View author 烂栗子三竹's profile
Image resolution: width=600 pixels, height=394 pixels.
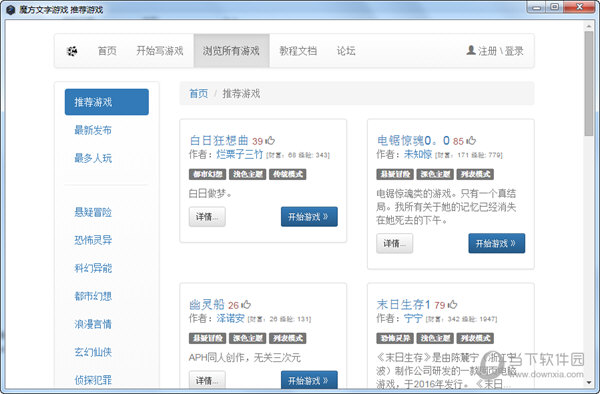pyautogui.click(x=240, y=155)
